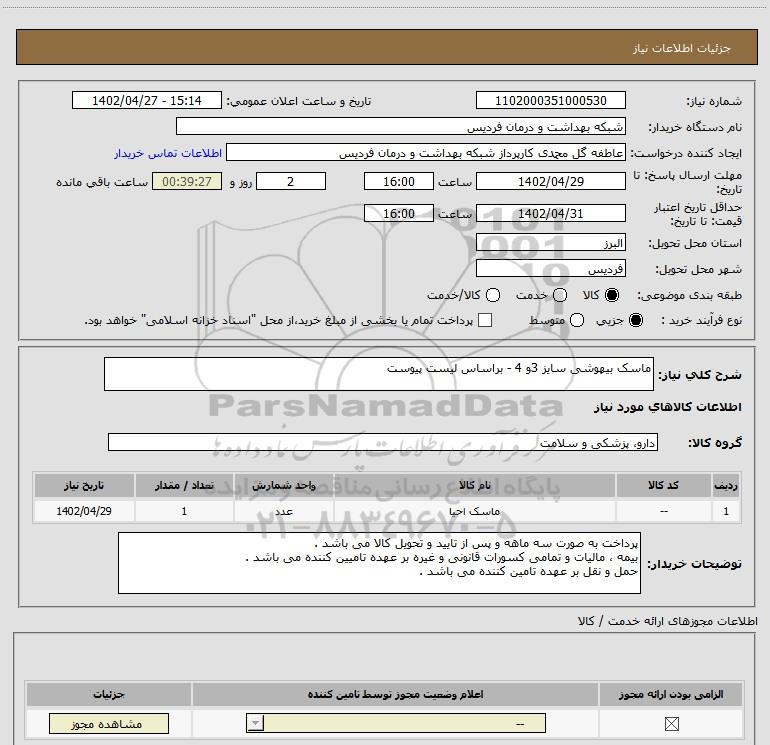
Task: Click the ردیف column header
Action: click(x=726, y=485)
